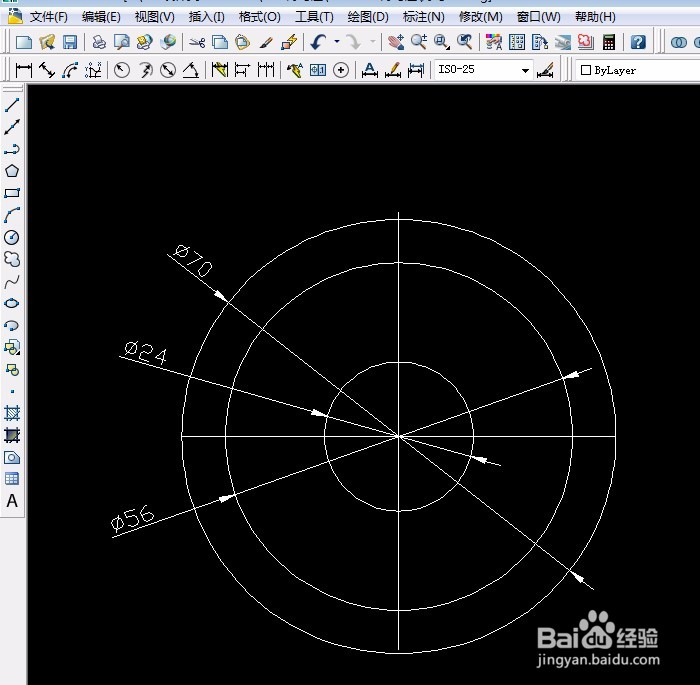
Task: Click the Match Properties brush icon
Action: click(x=266, y=42)
